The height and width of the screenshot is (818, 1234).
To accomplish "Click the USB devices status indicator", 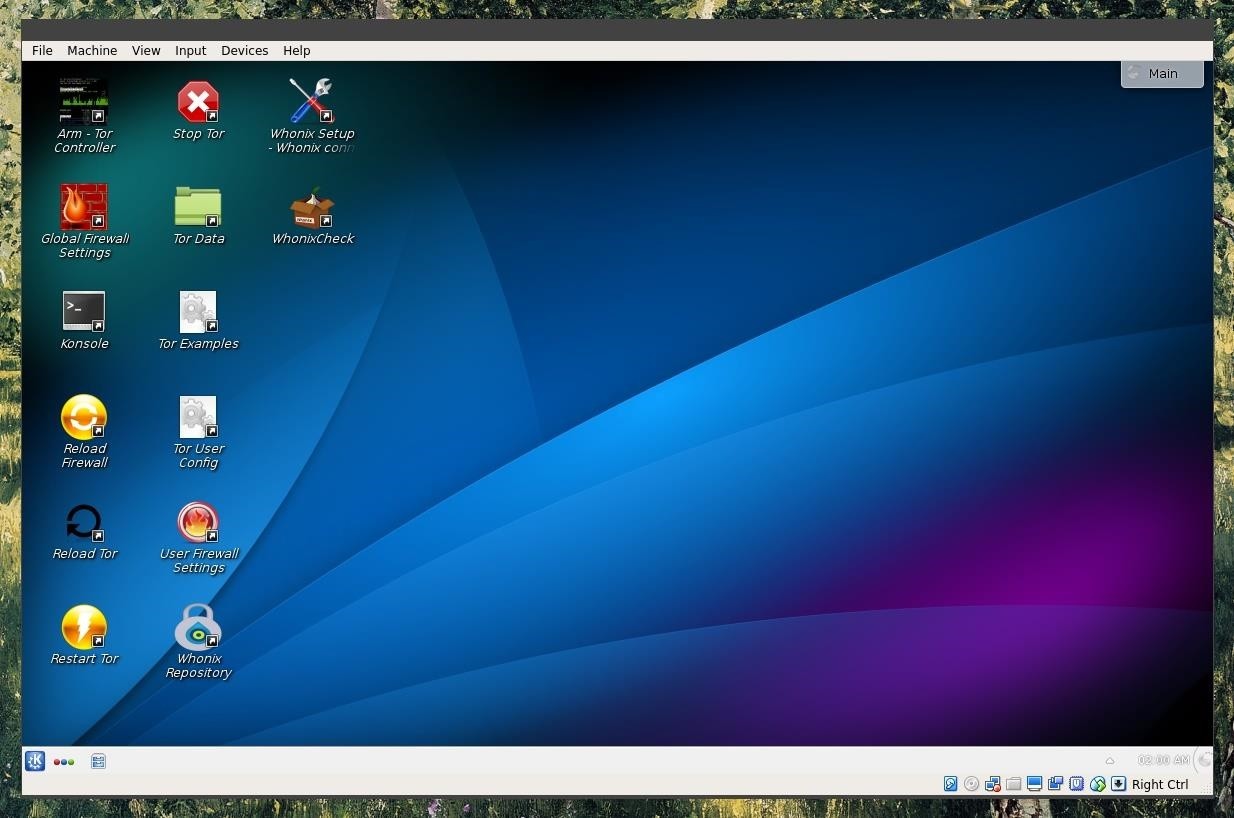I will point(1076,784).
